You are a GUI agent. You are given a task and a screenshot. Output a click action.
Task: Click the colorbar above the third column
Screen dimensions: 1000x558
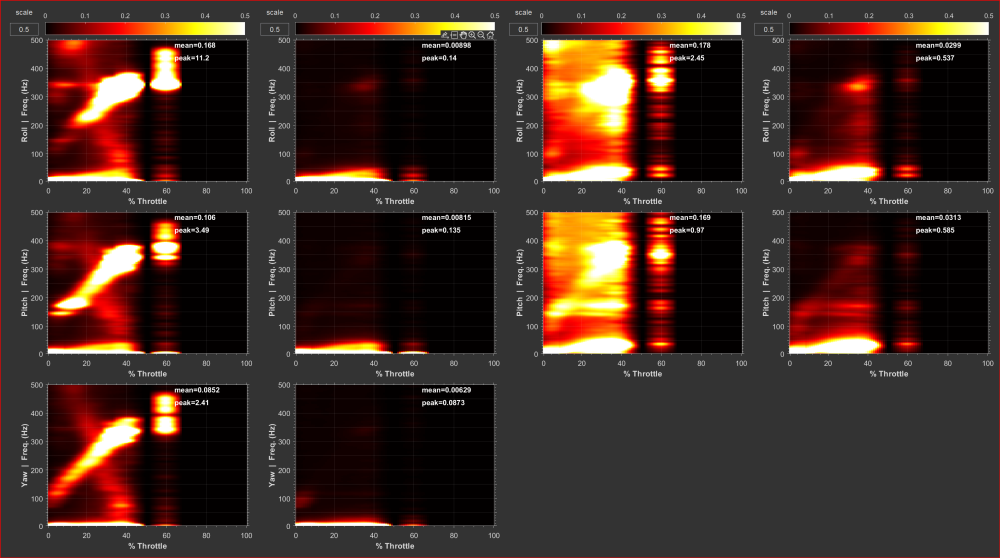(641, 29)
